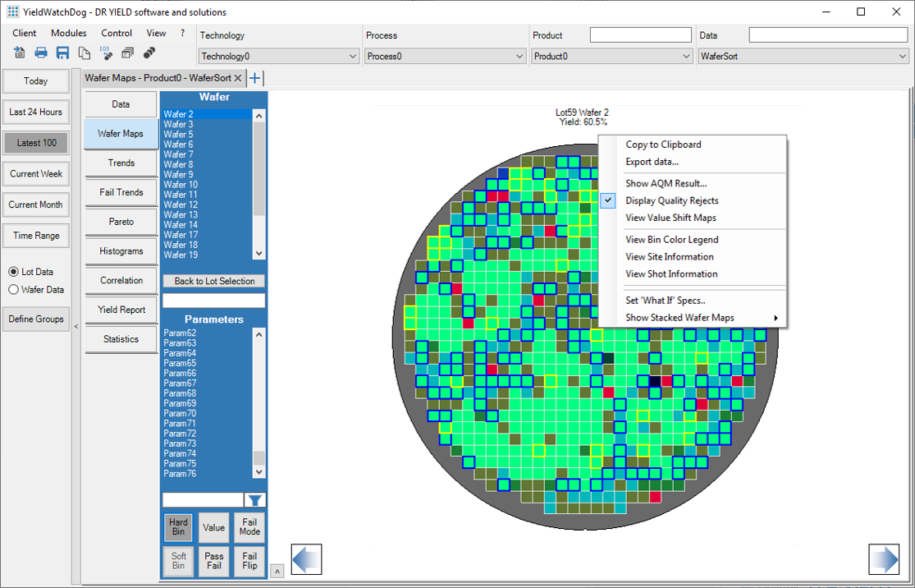Click the Copy pages toolbar icon
The height and width of the screenshot is (588, 915).
click(x=84, y=52)
